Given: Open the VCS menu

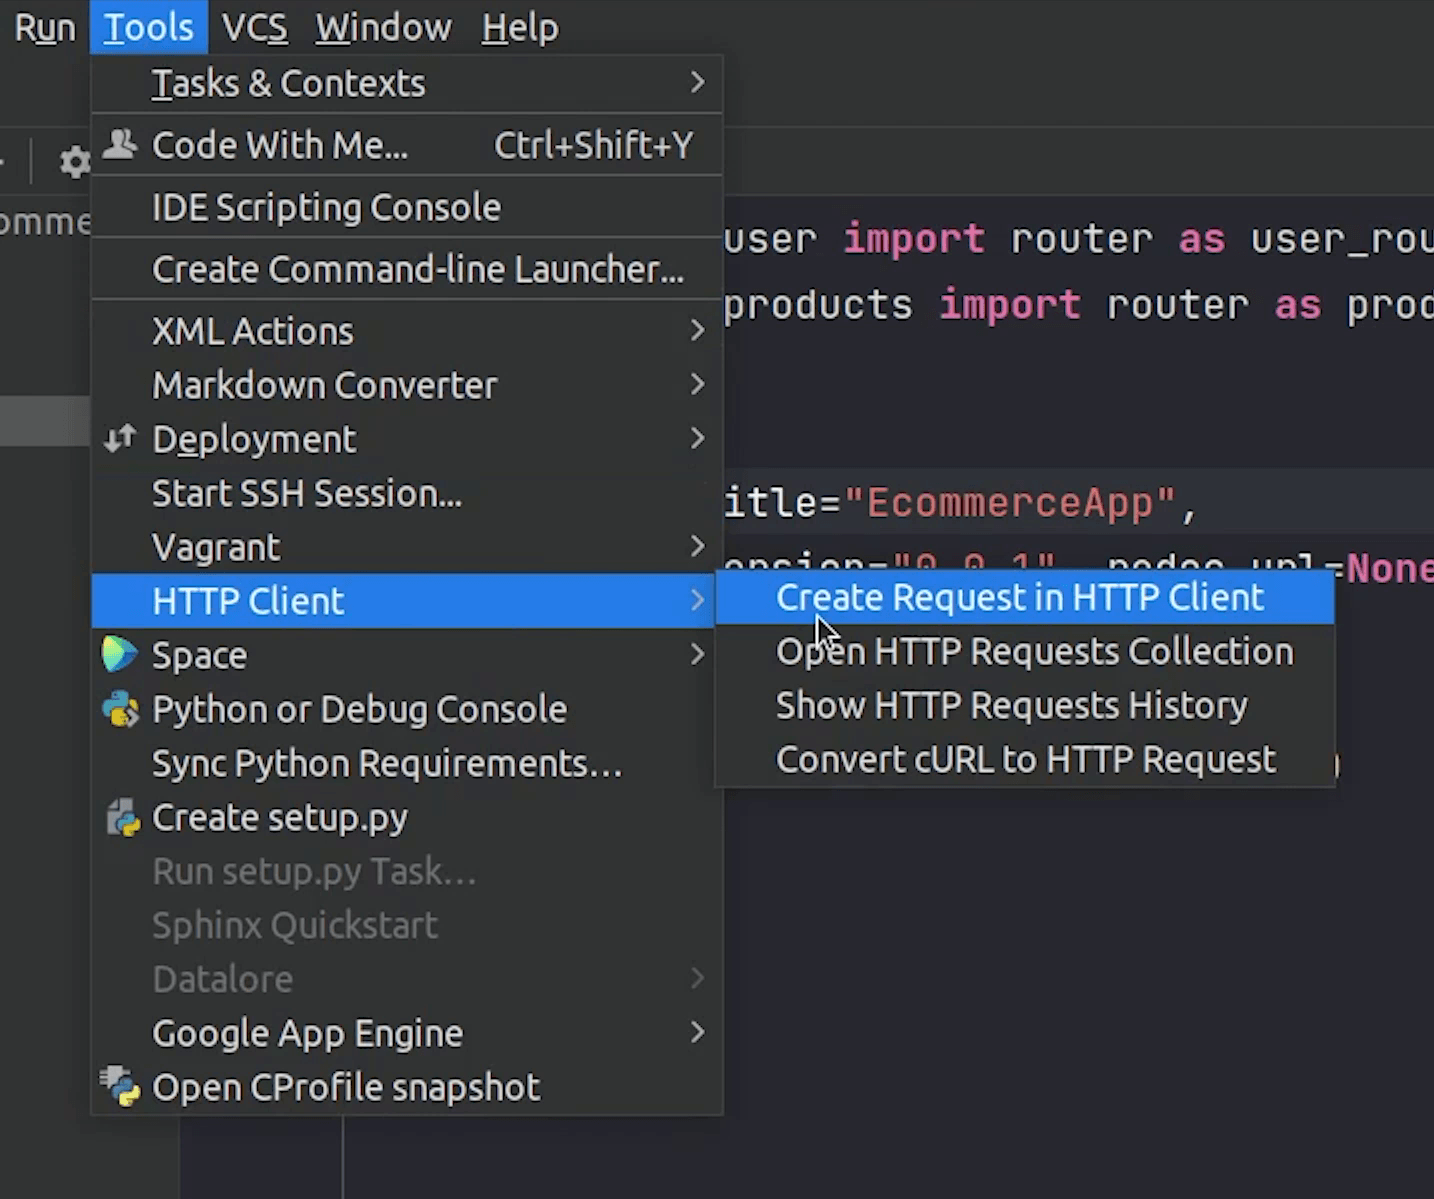Looking at the screenshot, I should (x=254, y=27).
